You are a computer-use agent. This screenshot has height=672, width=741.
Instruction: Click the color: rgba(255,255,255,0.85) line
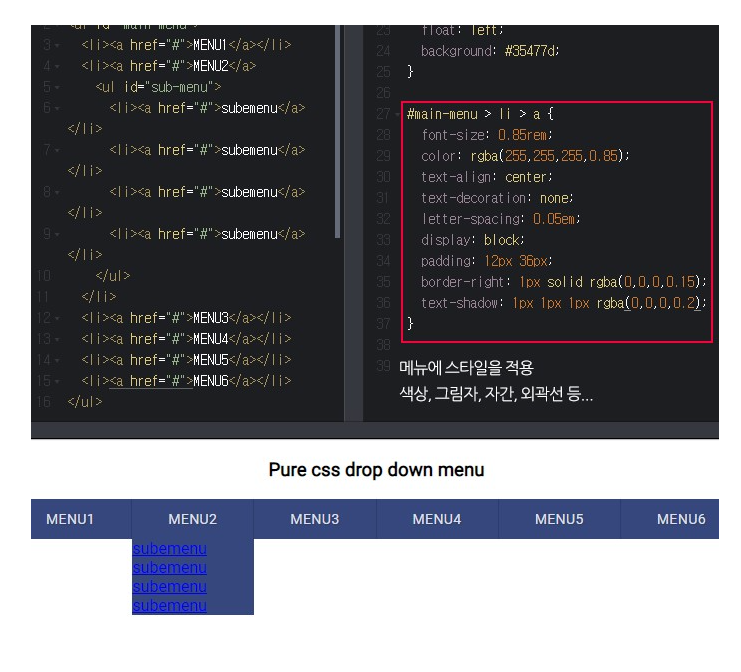525,155
